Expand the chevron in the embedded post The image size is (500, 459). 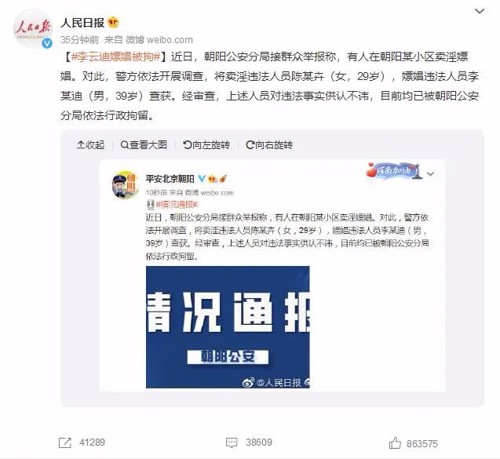tap(431, 174)
